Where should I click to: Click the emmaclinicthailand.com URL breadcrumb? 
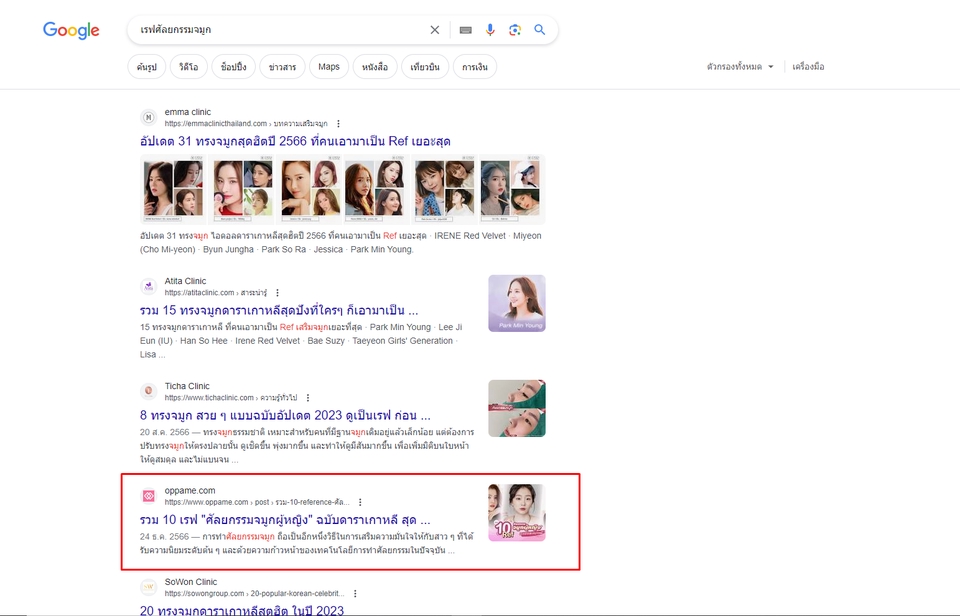coord(246,124)
